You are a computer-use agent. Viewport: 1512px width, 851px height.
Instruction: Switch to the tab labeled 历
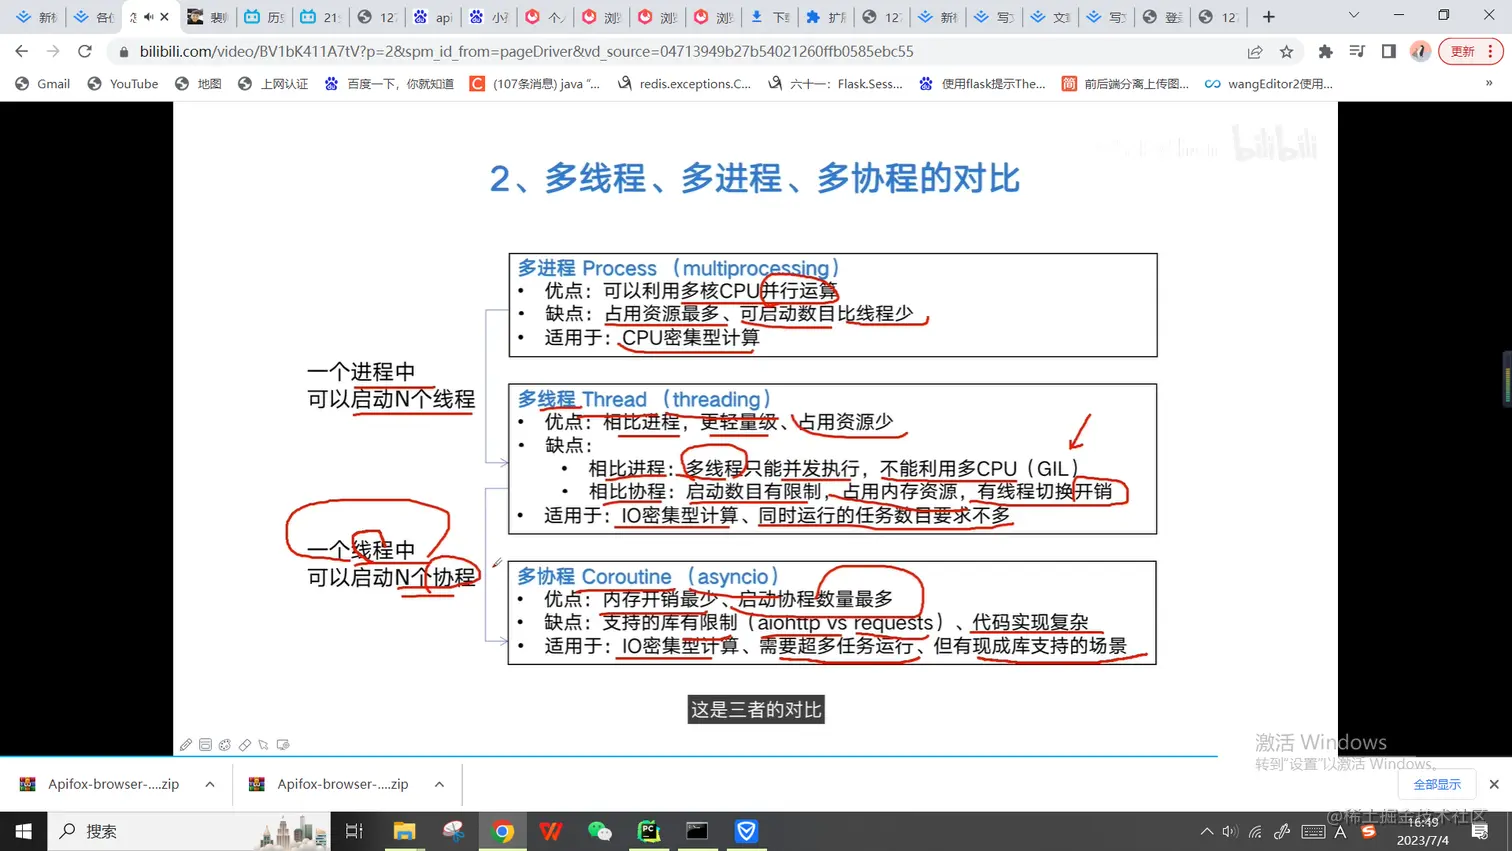point(265,17)
